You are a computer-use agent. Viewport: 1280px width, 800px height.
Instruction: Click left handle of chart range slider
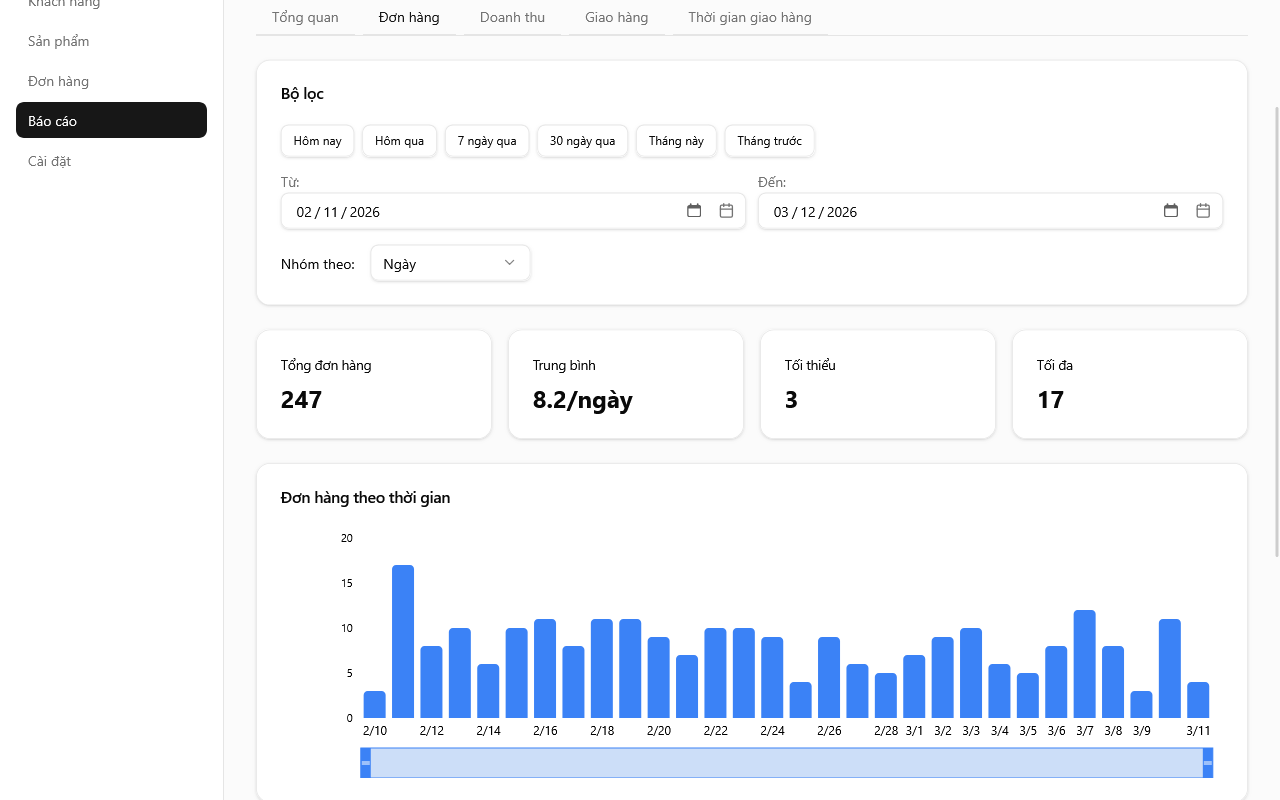[366, 763]
